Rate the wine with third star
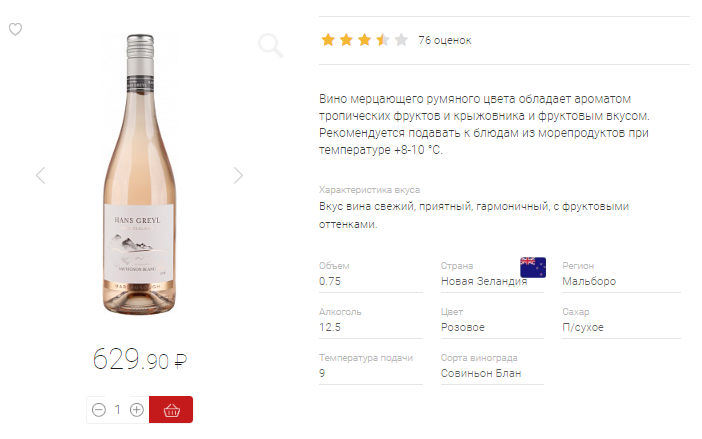Image resolution: width=702 pixels, height=439 pixels. [364, 40]
